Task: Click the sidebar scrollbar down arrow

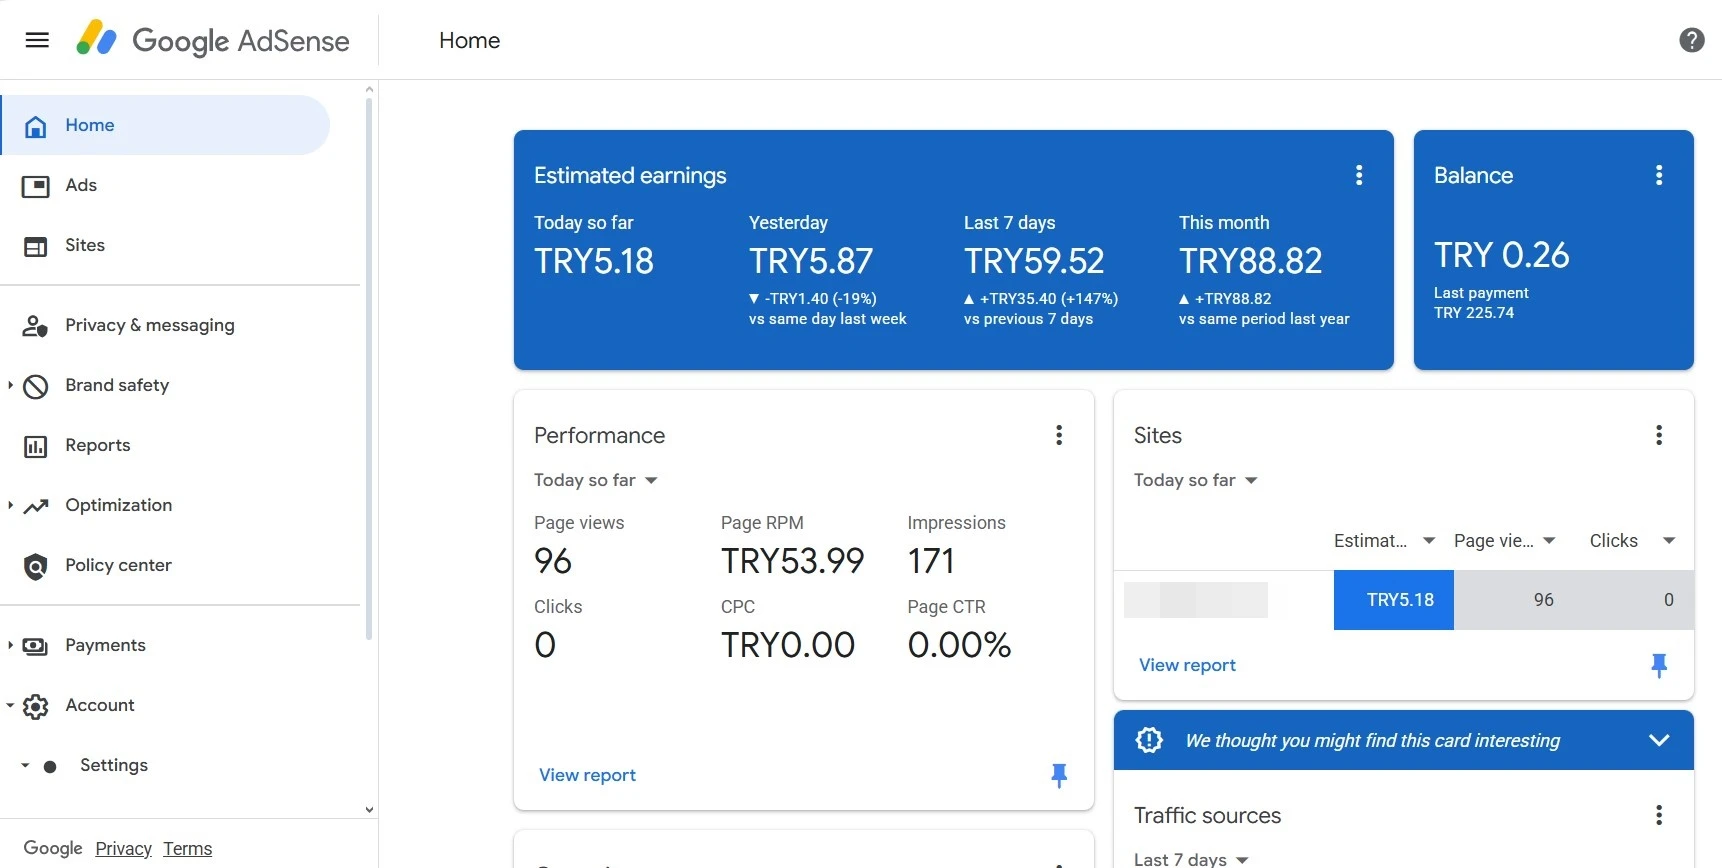Action: tap(369, 810)
